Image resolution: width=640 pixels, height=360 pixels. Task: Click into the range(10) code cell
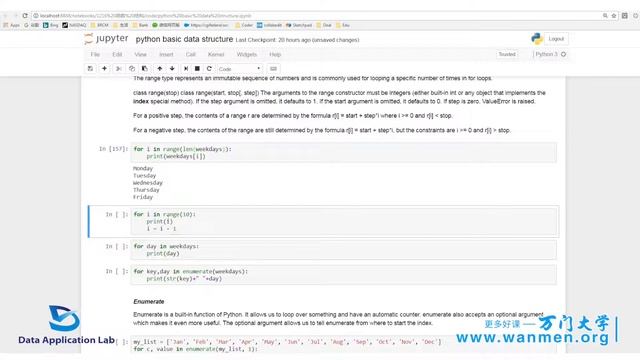click(344, 222)
